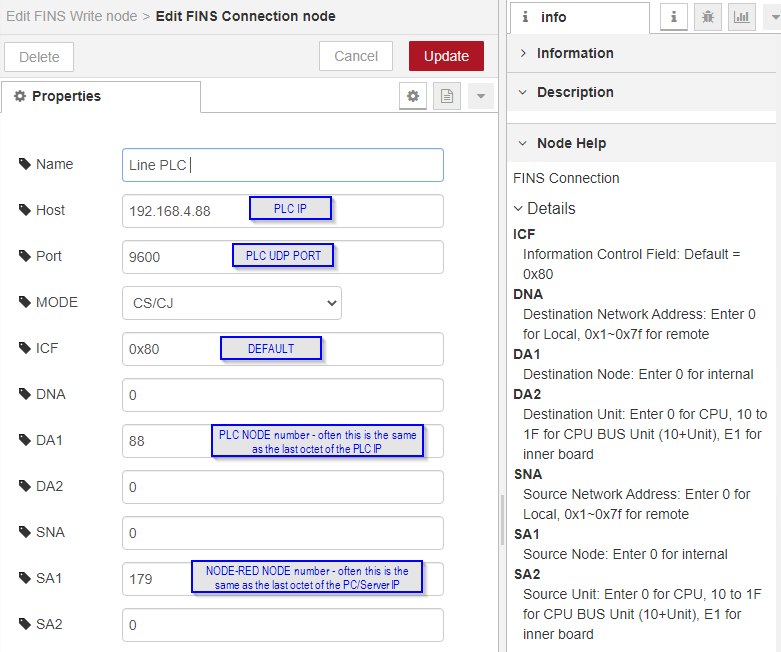Screen dimensions: 781x652
Task: Open the MODE dropdown set to CS/CJ
Action: [232, 303]
